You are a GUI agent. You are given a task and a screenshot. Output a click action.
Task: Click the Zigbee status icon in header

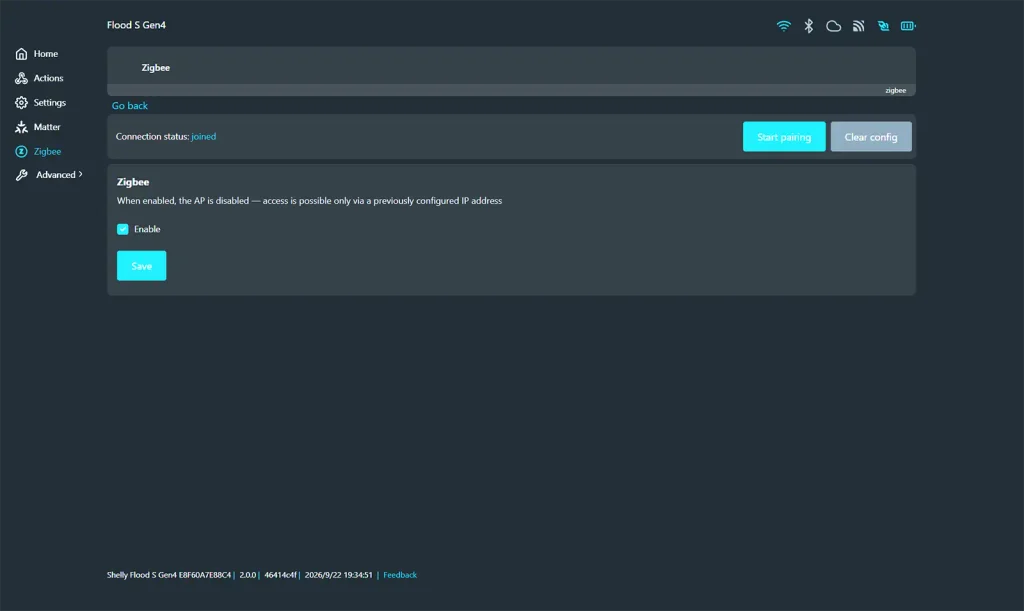[883, 26]
